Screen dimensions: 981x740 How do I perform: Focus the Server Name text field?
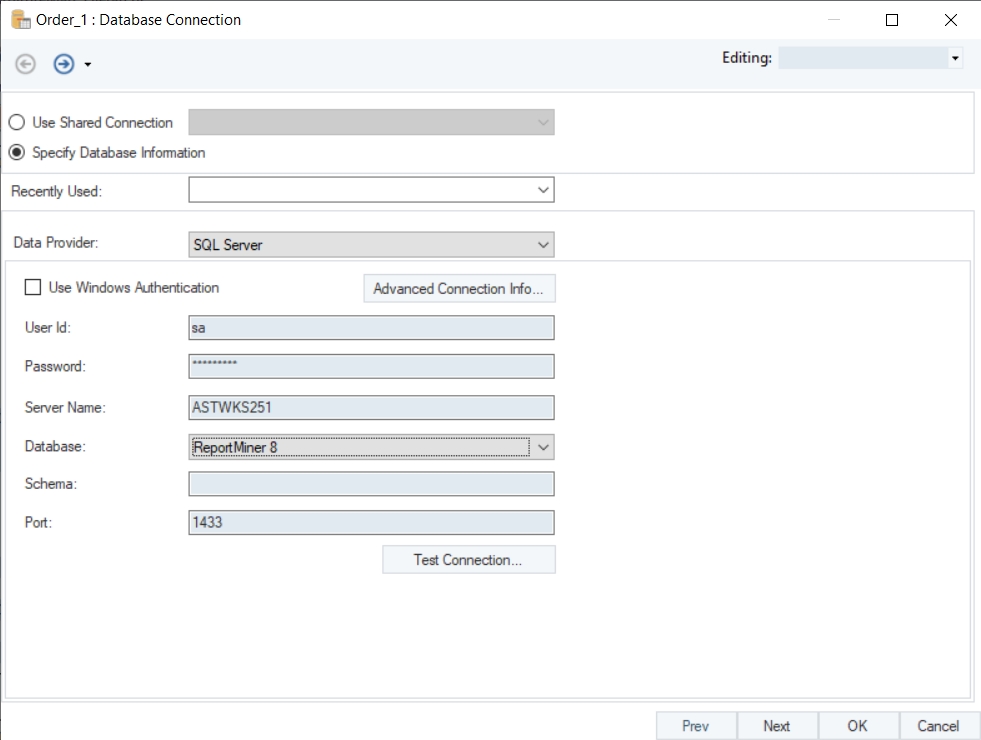tap(371, 407)
